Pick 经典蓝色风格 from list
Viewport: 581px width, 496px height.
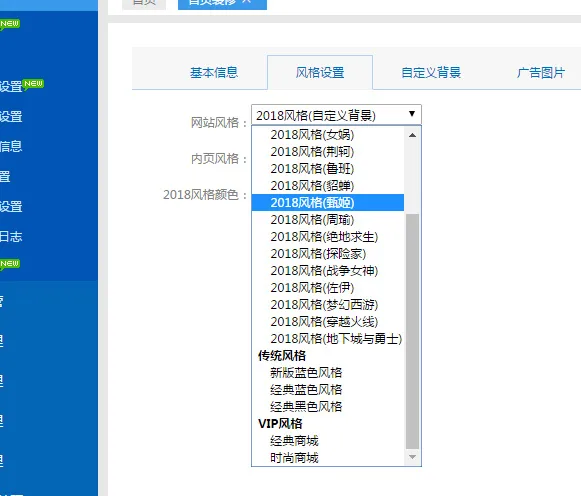328,390
